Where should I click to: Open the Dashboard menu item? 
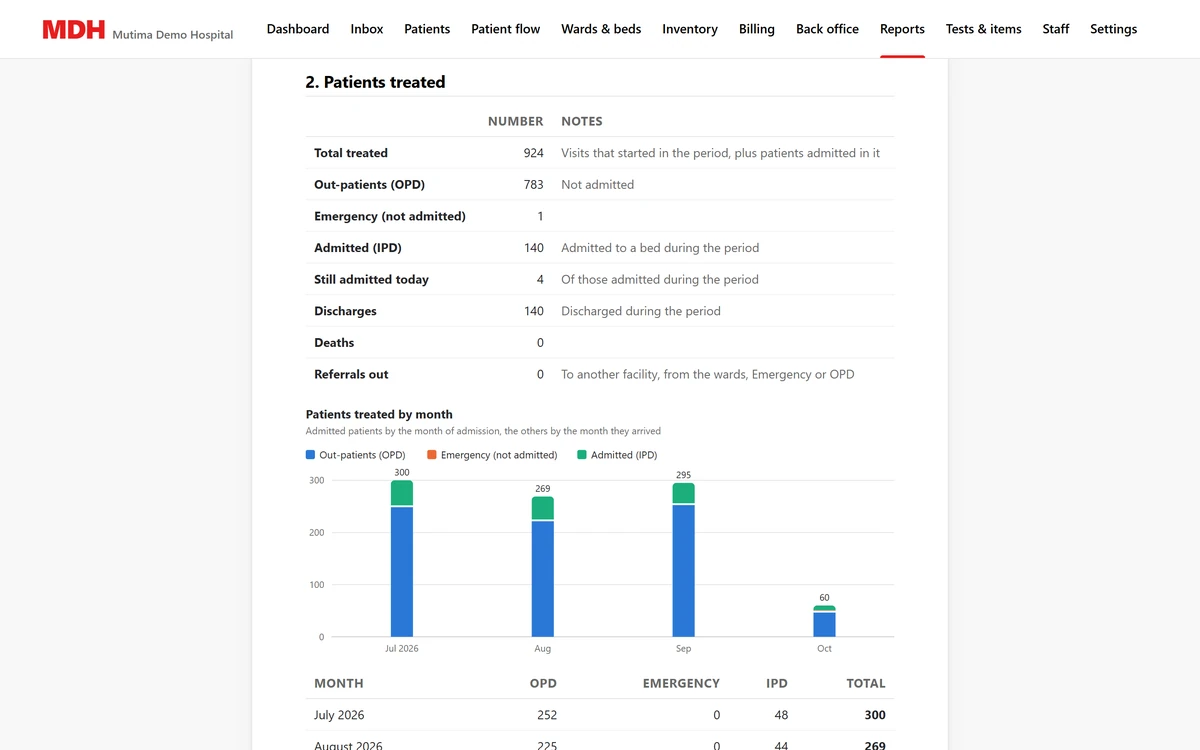[298, 29]
